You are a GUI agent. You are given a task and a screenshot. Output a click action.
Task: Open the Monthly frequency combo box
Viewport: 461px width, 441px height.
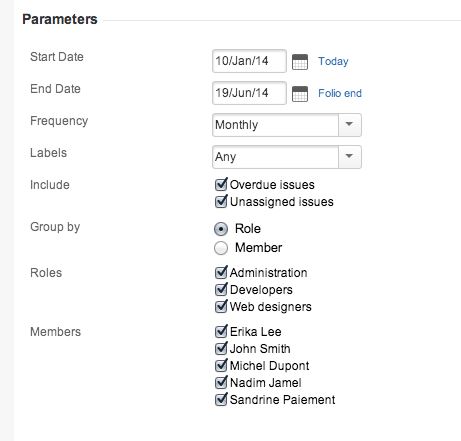(x=287, y=125)
